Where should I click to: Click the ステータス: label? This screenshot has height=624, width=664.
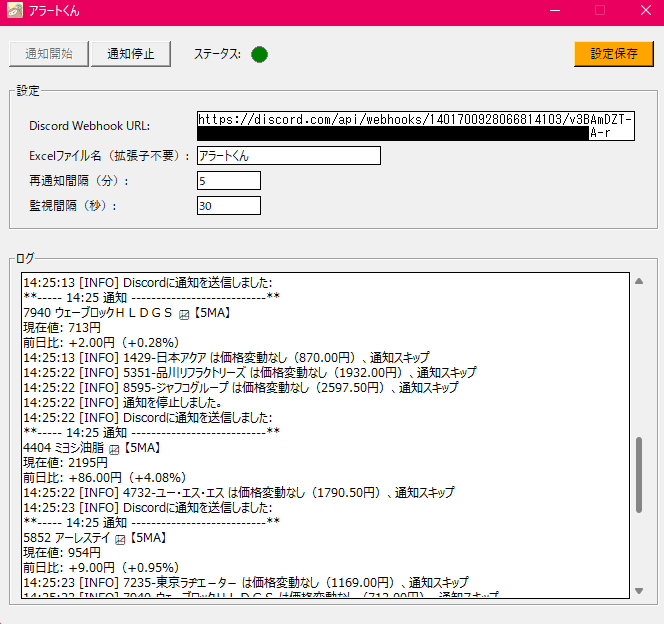coord(217,54)
